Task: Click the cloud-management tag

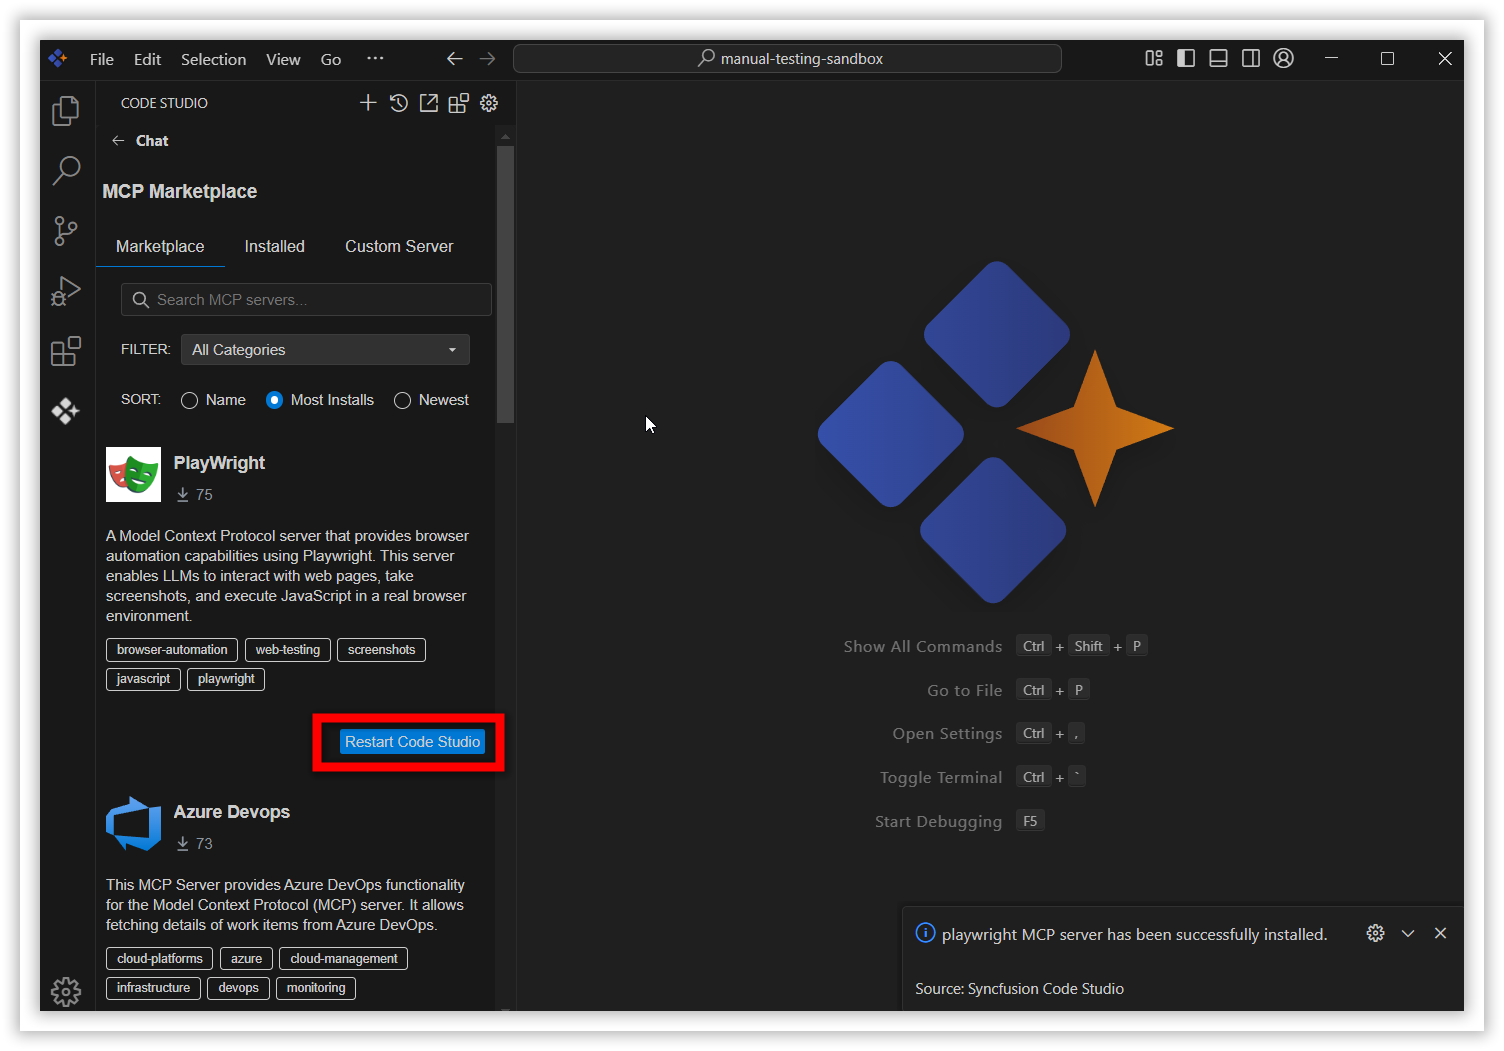Action: point(343,959)
